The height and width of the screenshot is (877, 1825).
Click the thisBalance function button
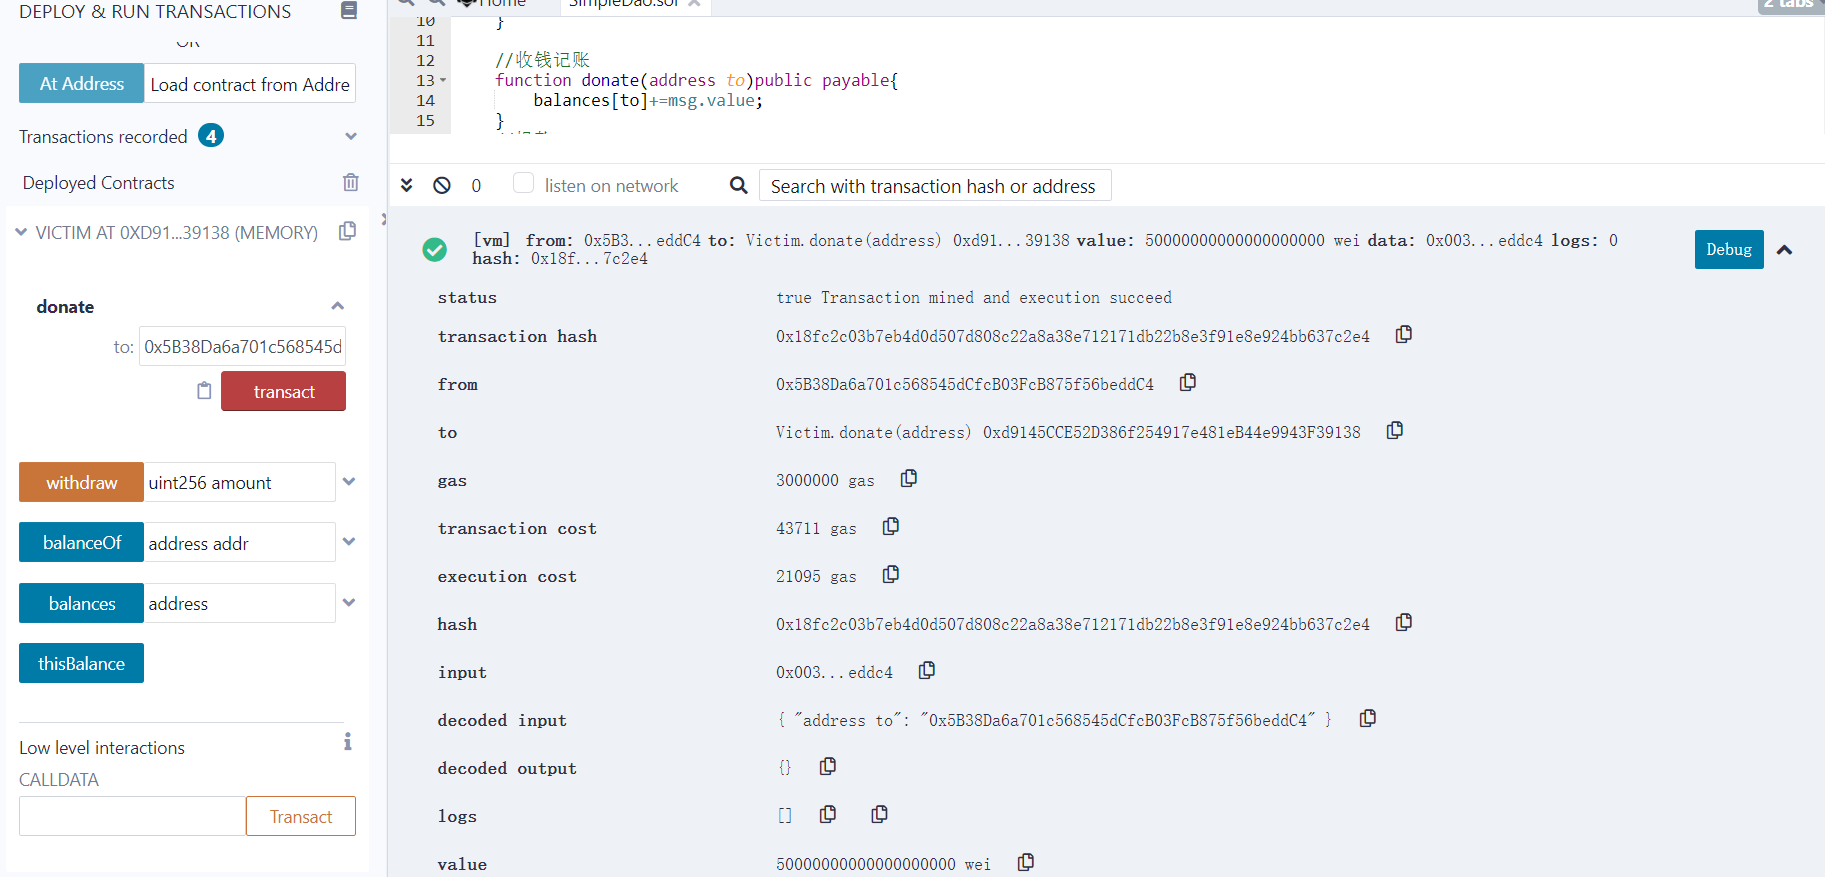click(x=81, y=663)
